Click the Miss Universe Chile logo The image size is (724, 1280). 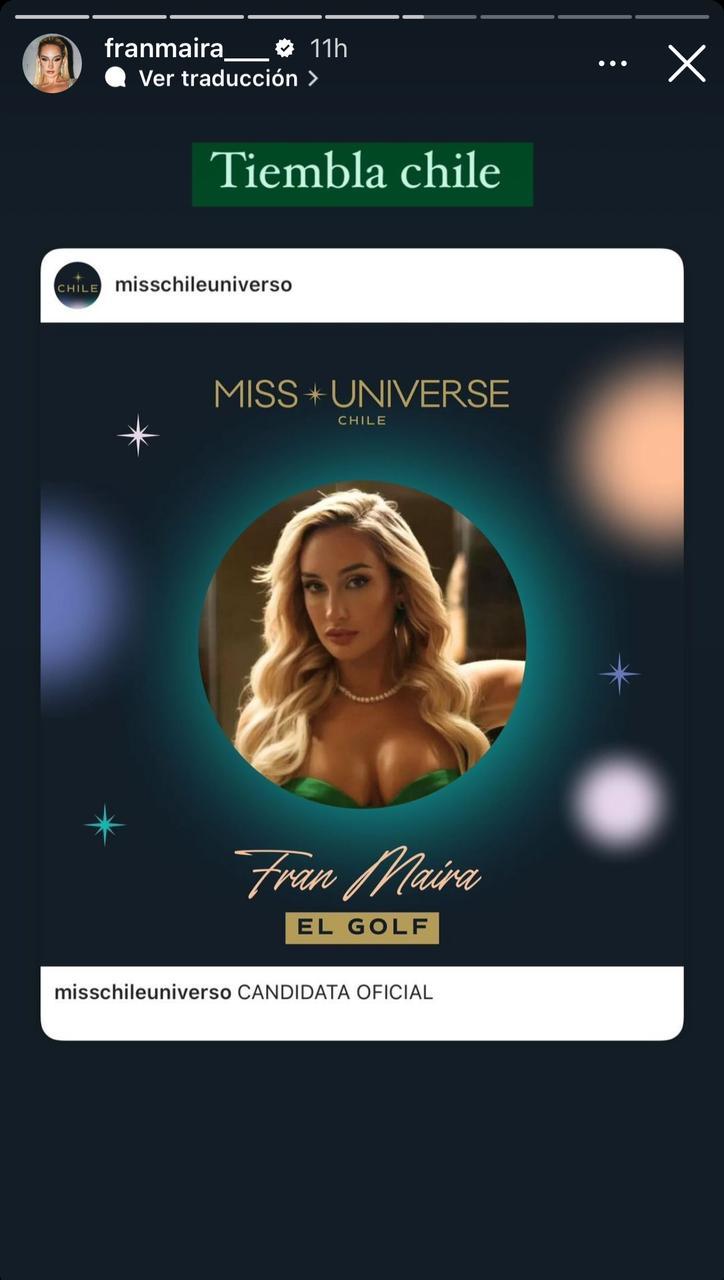tap(362, 395)
